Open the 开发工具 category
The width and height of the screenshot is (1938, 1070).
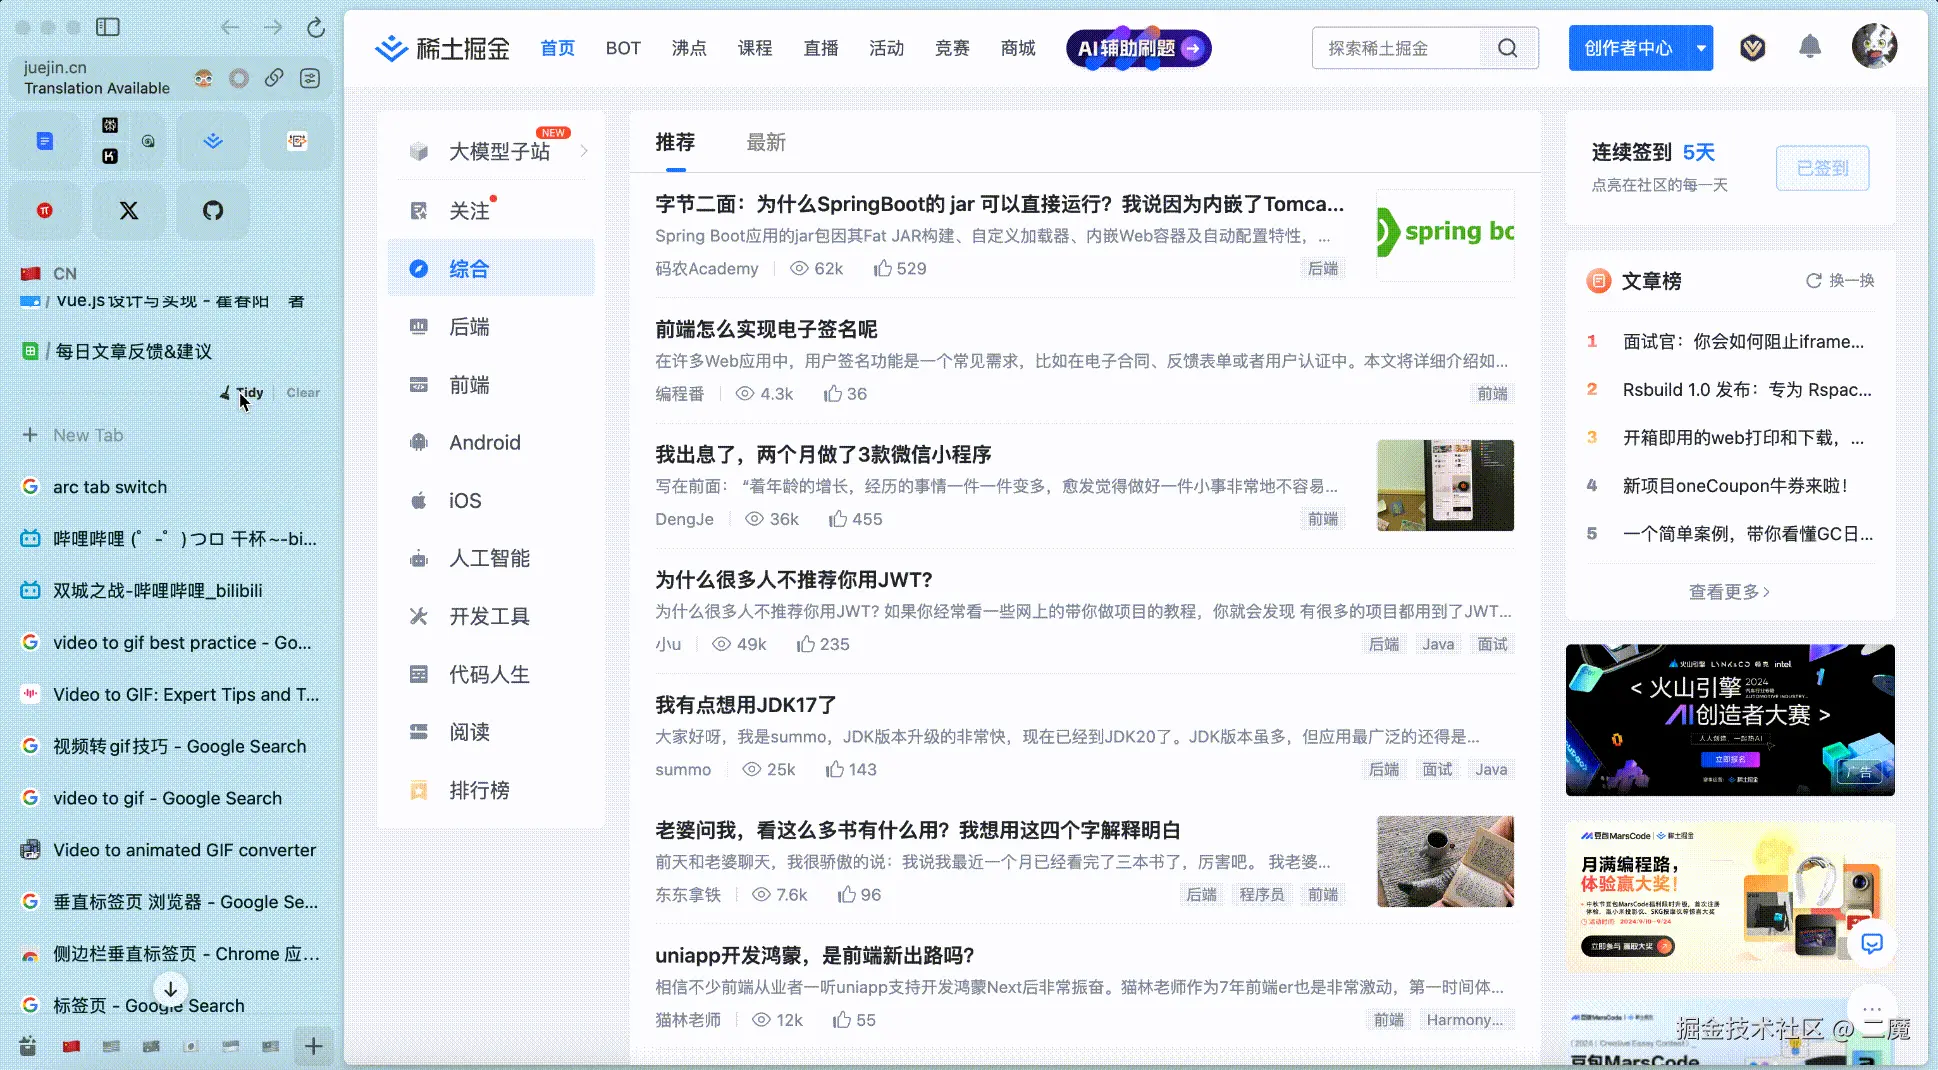tap(491, 616)
